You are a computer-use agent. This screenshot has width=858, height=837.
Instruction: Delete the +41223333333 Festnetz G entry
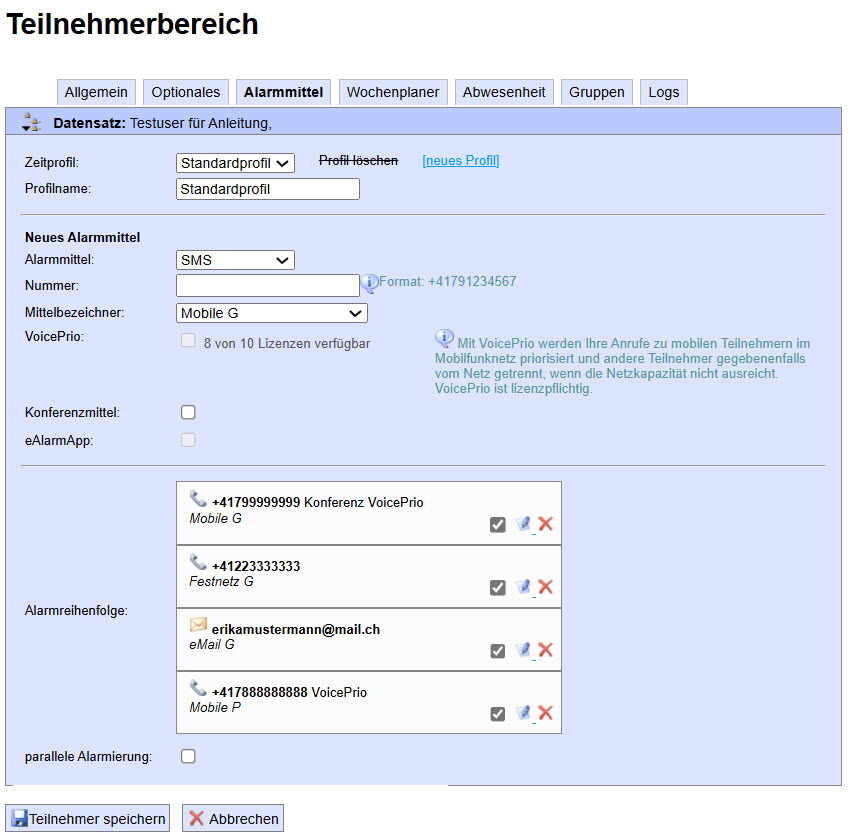tap(546, 587)
